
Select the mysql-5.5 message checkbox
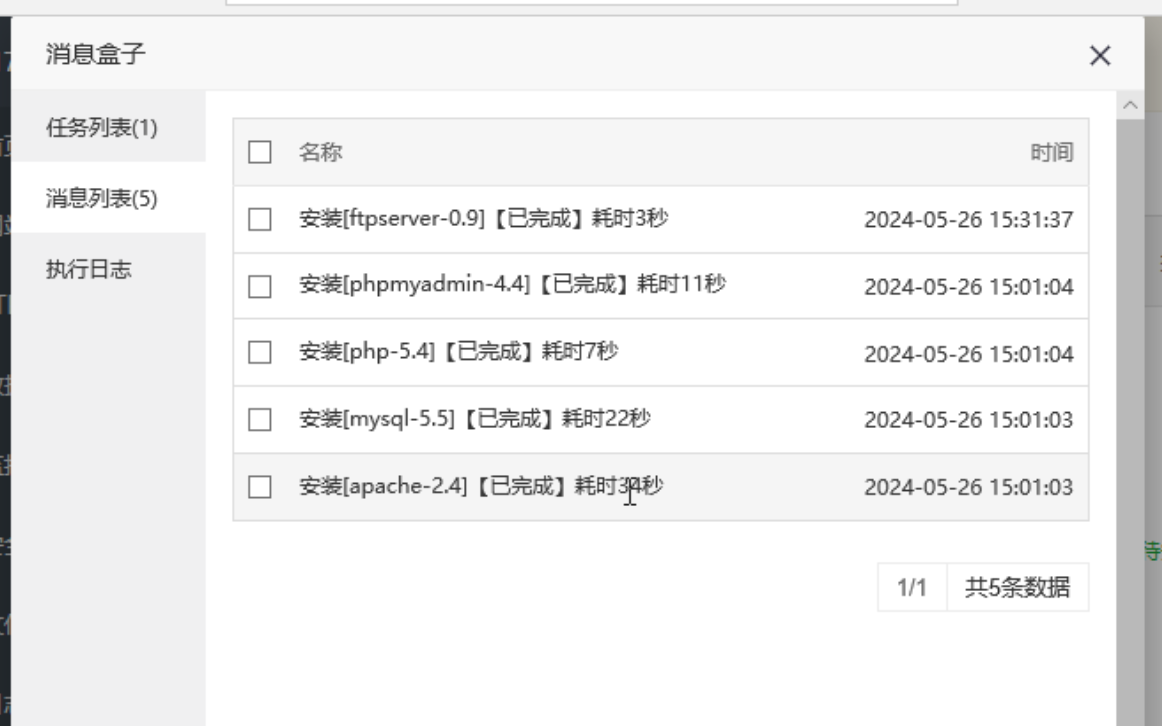[259, 419]
